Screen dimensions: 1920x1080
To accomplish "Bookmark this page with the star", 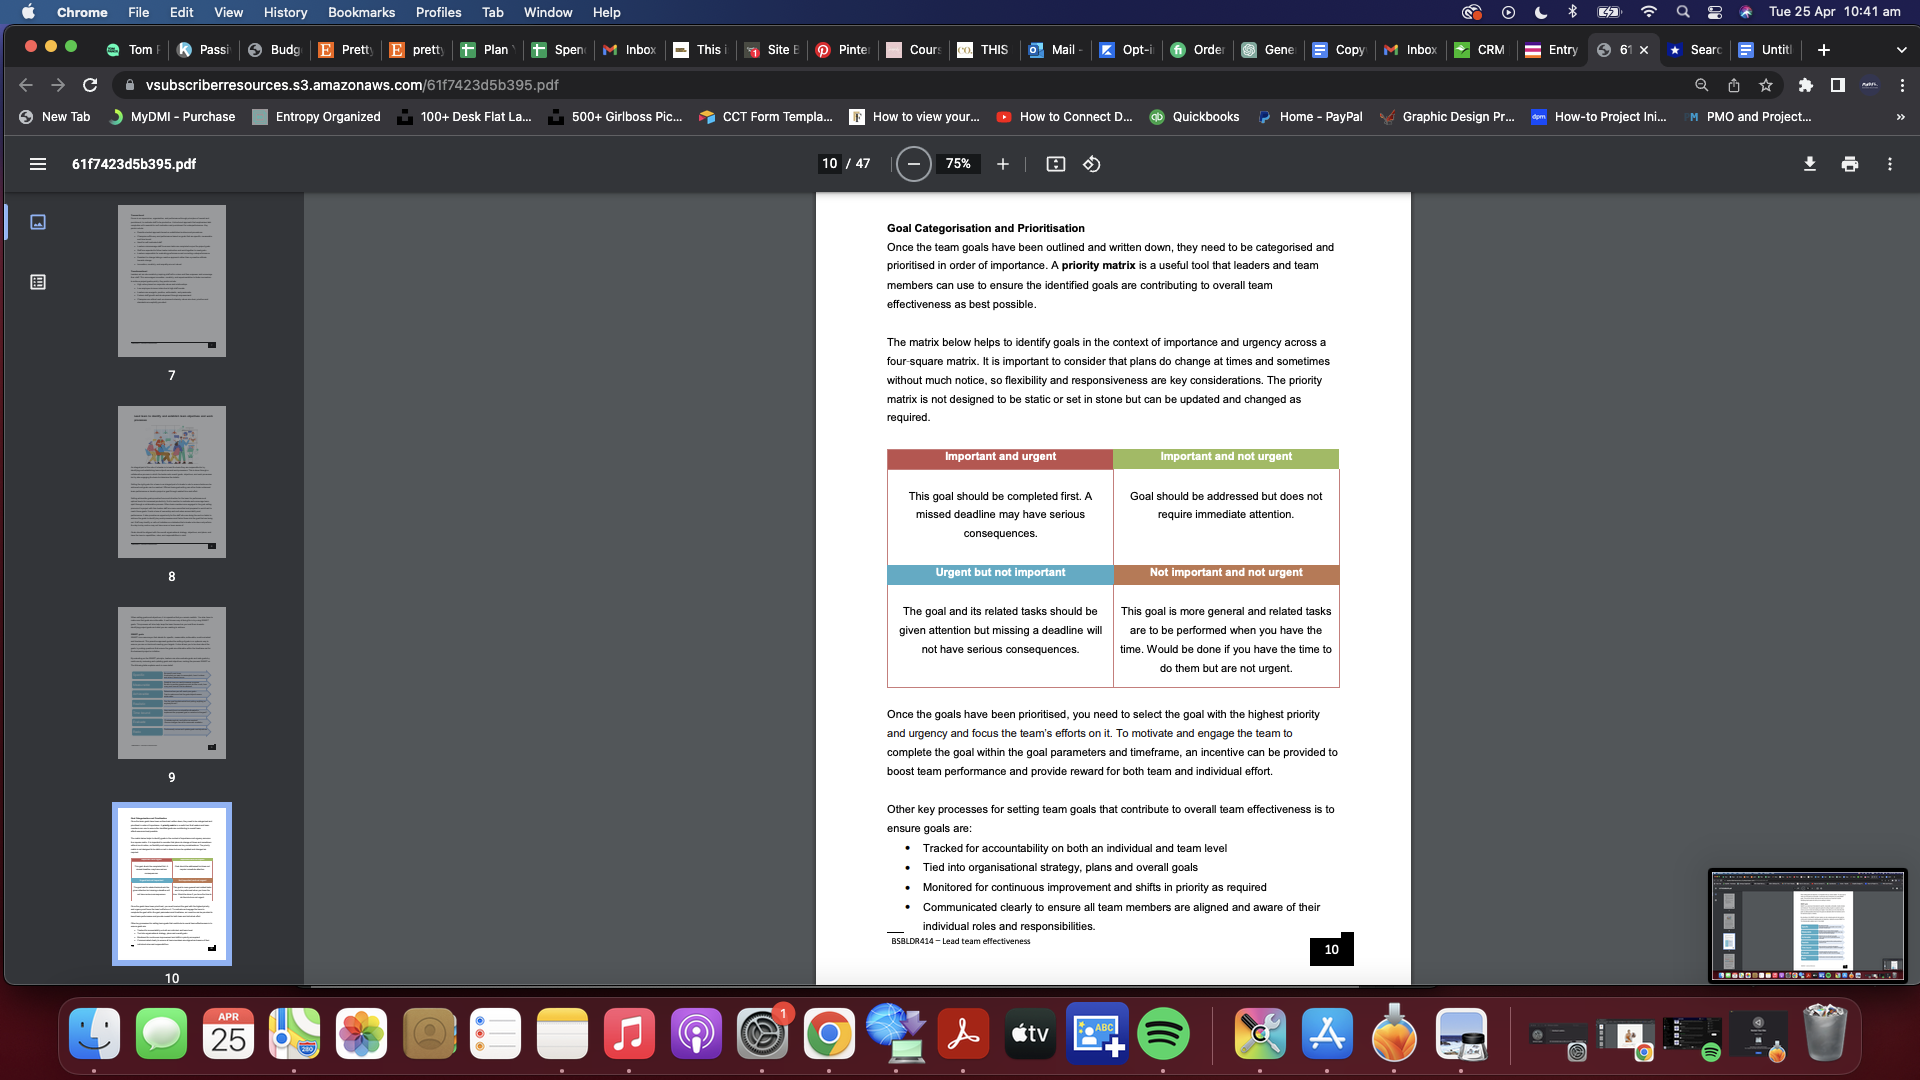I will pos(1766,85).
